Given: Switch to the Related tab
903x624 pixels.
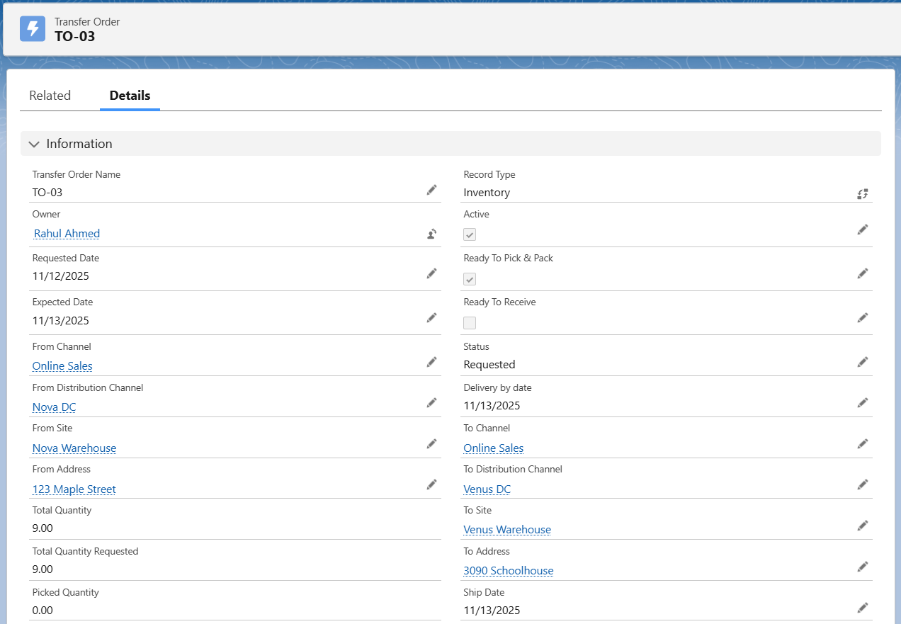Looking at the screenshot, I should (x=50, y=96).
